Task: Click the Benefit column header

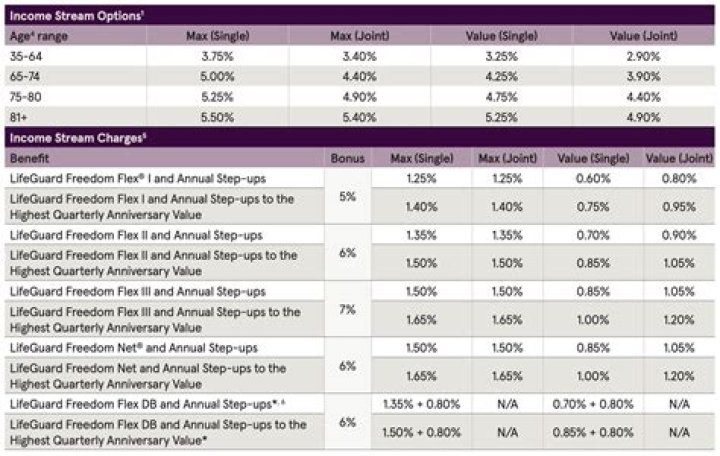Action: tap(29, 158)
